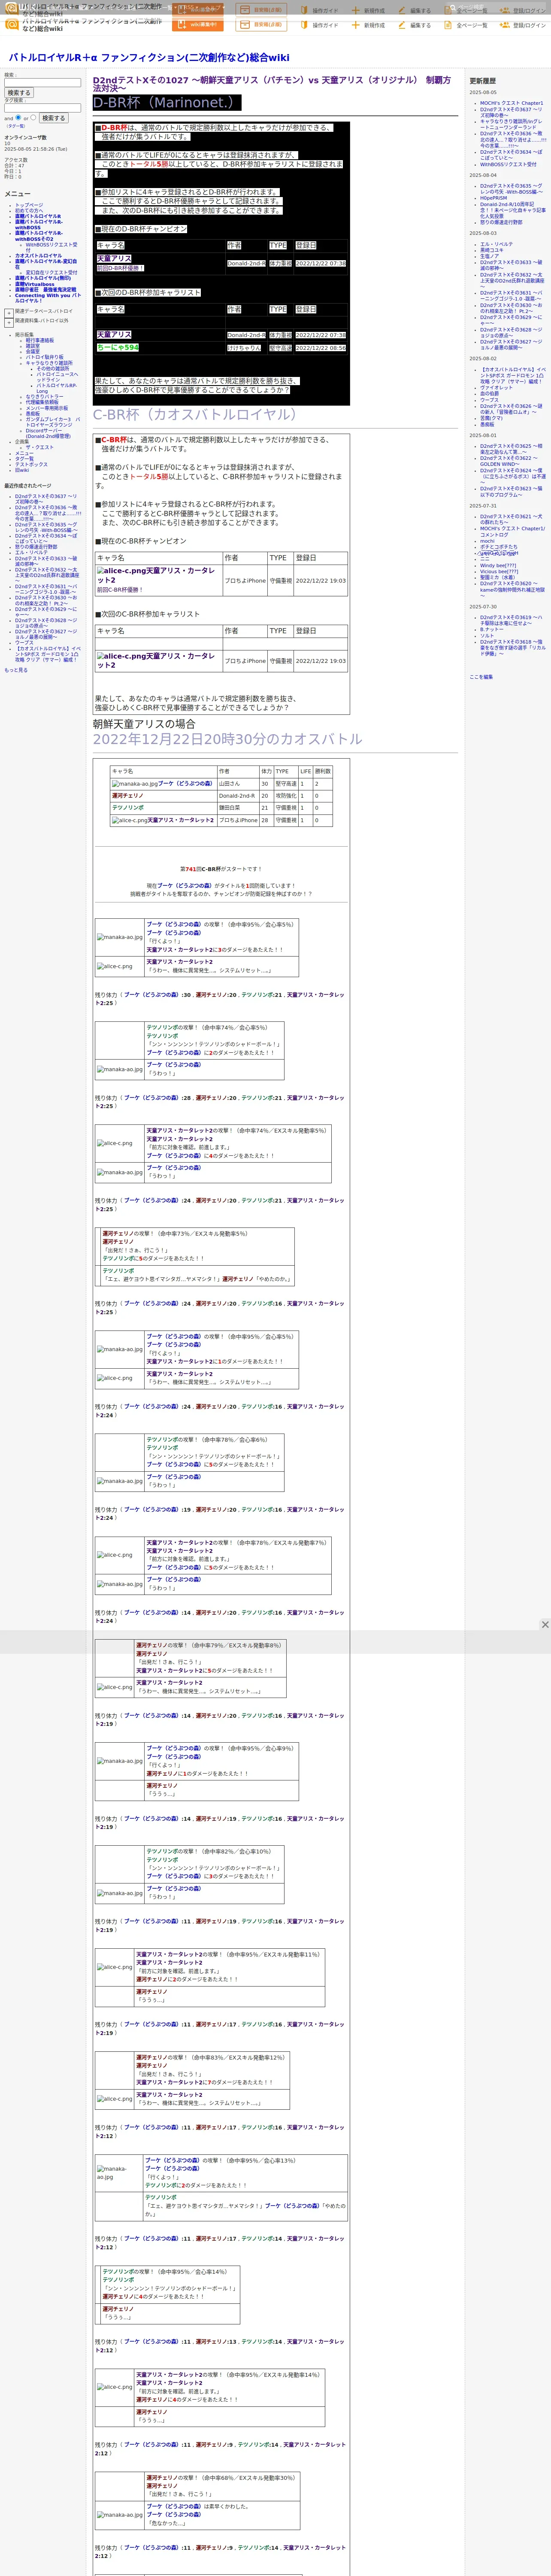Viewport: 551px width, 2576px height.
Task: Open 会議室 link in sidebar
Action: [33, 352]
